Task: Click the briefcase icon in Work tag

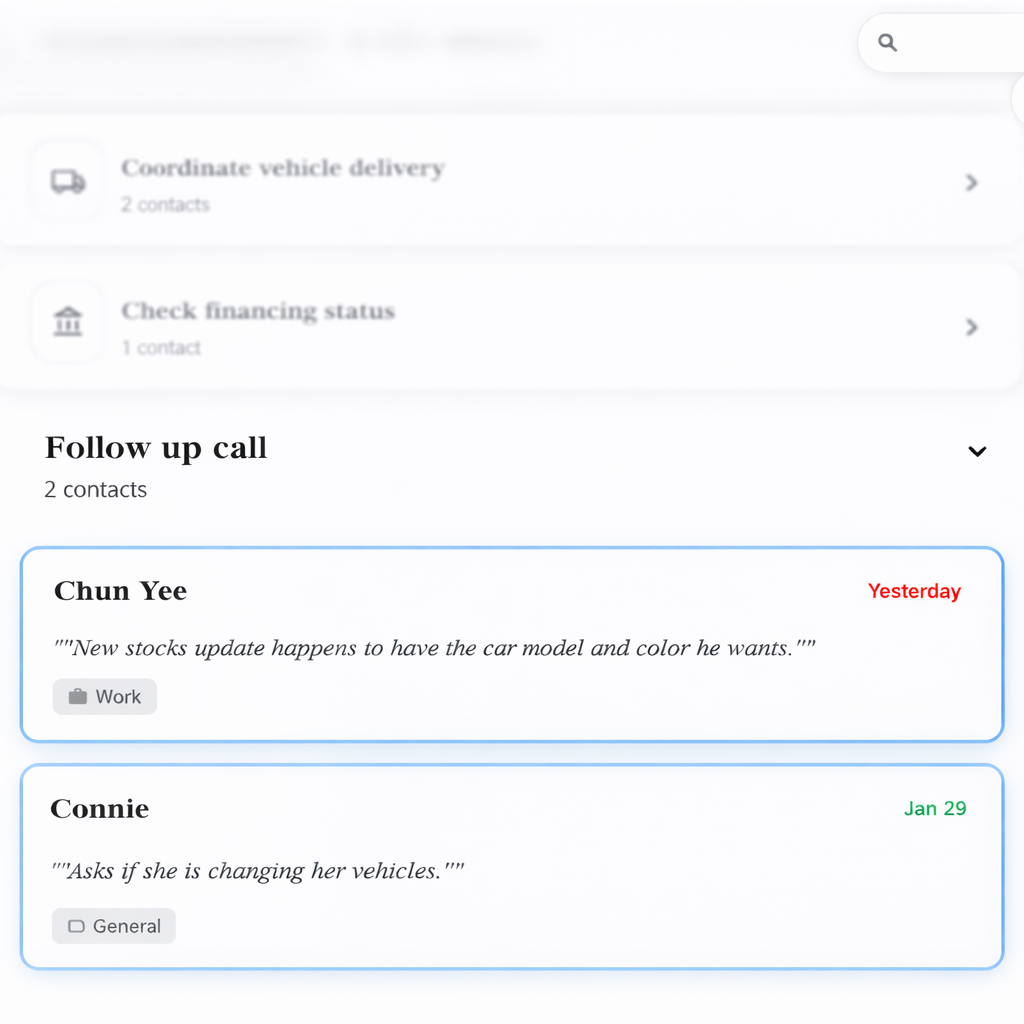Action: [77, 697]
